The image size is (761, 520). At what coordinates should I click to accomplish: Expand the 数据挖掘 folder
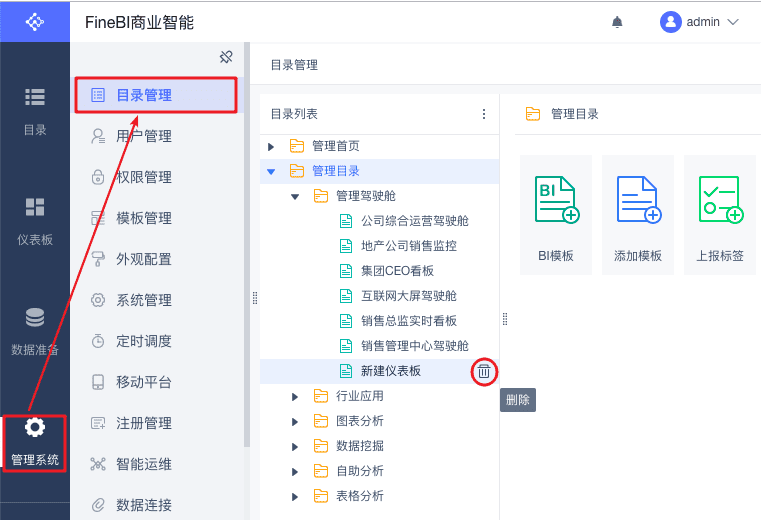(295, 446)
